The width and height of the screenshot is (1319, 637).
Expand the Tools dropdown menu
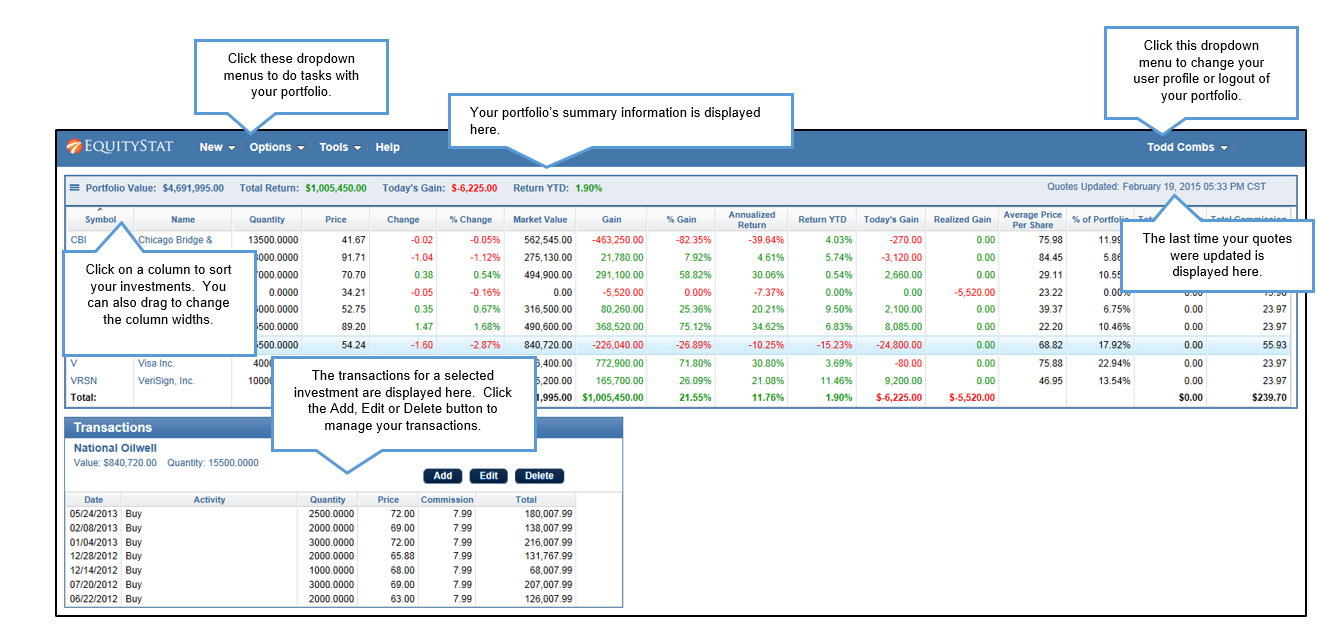(x=340, y=147)
